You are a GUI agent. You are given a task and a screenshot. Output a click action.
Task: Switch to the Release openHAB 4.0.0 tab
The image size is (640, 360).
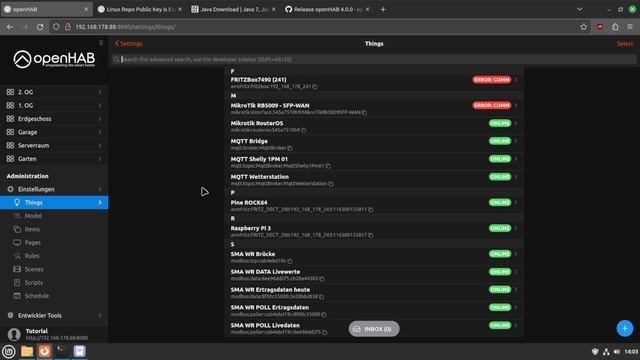pyautogui.click(x=327, y=9)
